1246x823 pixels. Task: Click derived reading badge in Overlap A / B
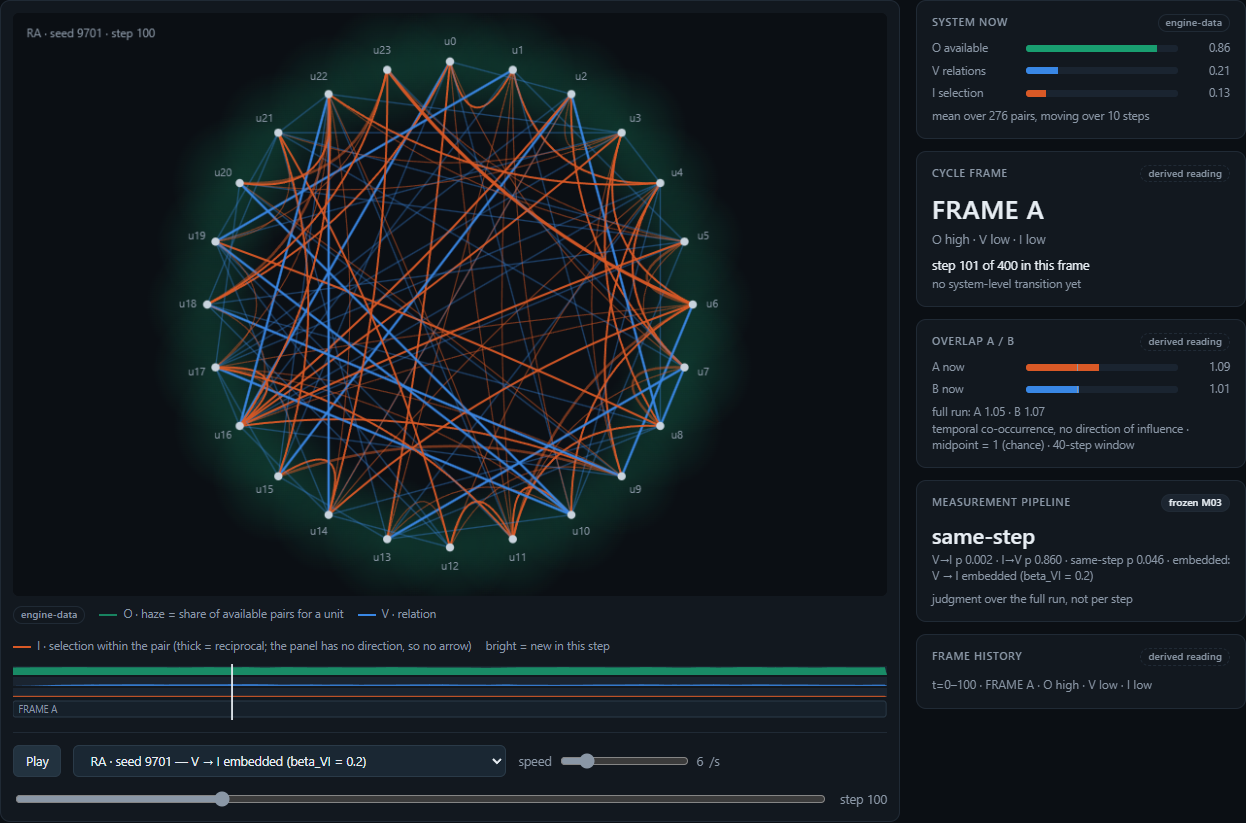pyautogui.click(x=1185, y=342)
